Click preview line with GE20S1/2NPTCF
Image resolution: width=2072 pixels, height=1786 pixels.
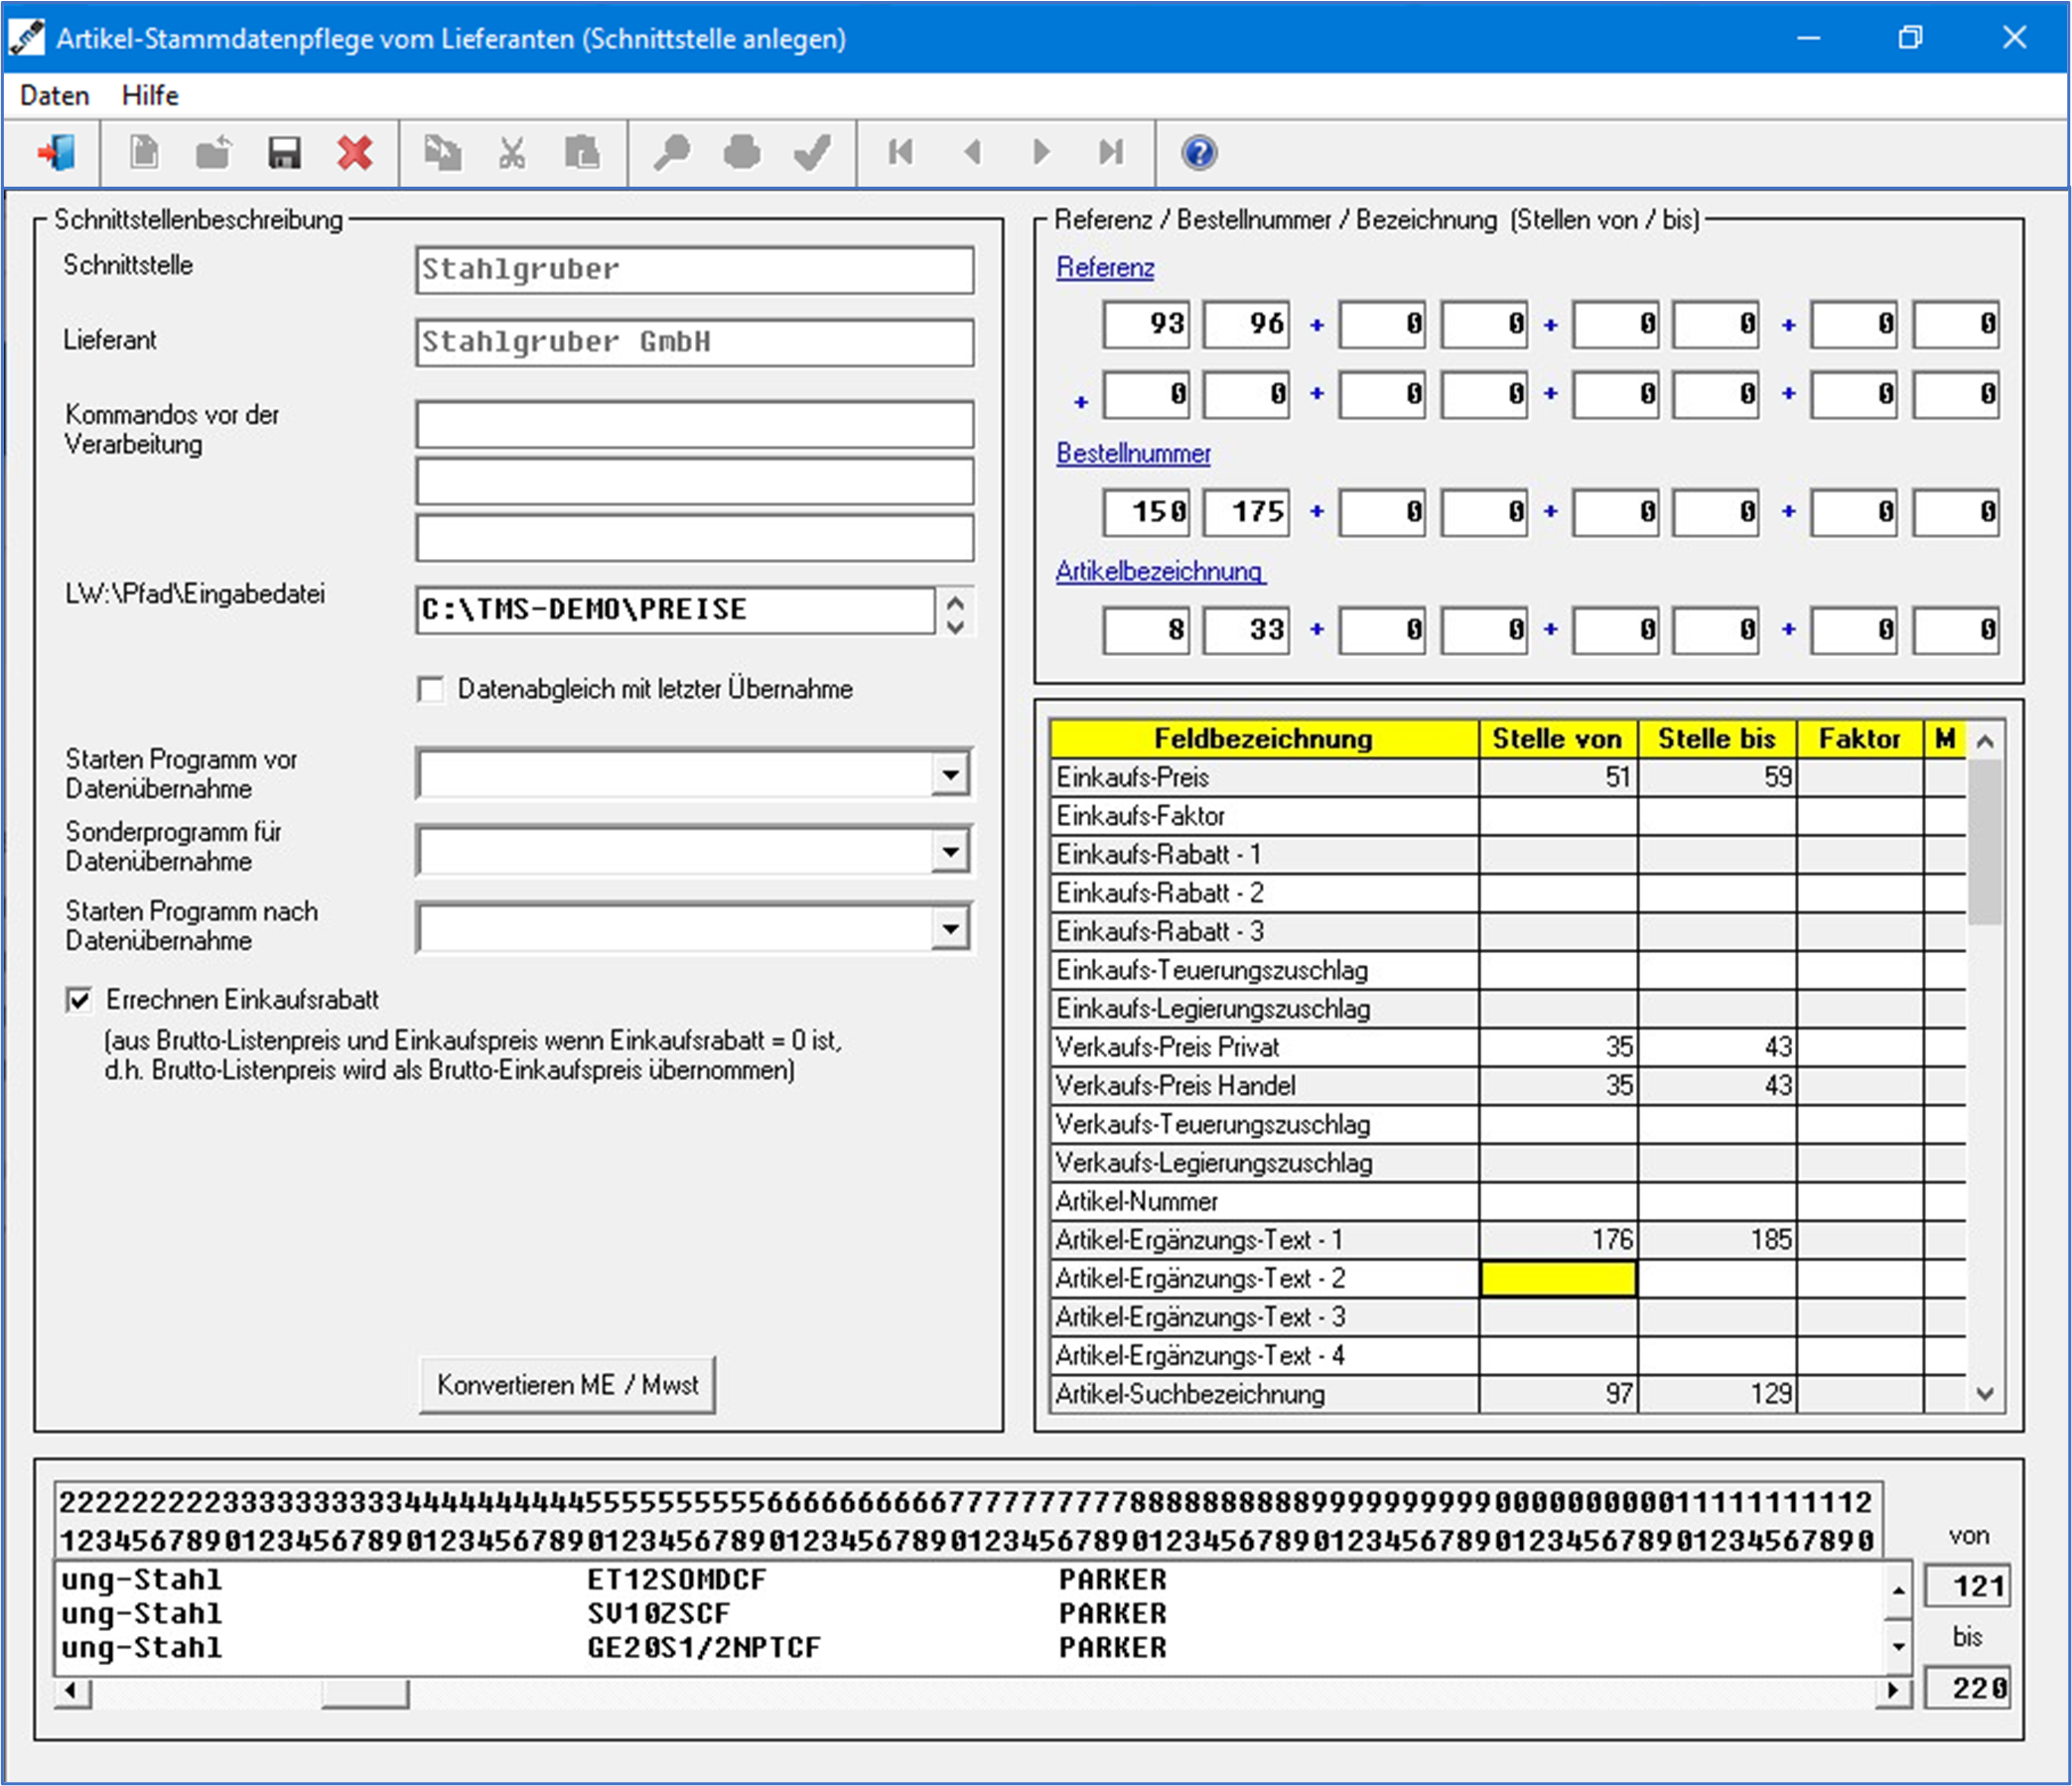(970, 1648)
